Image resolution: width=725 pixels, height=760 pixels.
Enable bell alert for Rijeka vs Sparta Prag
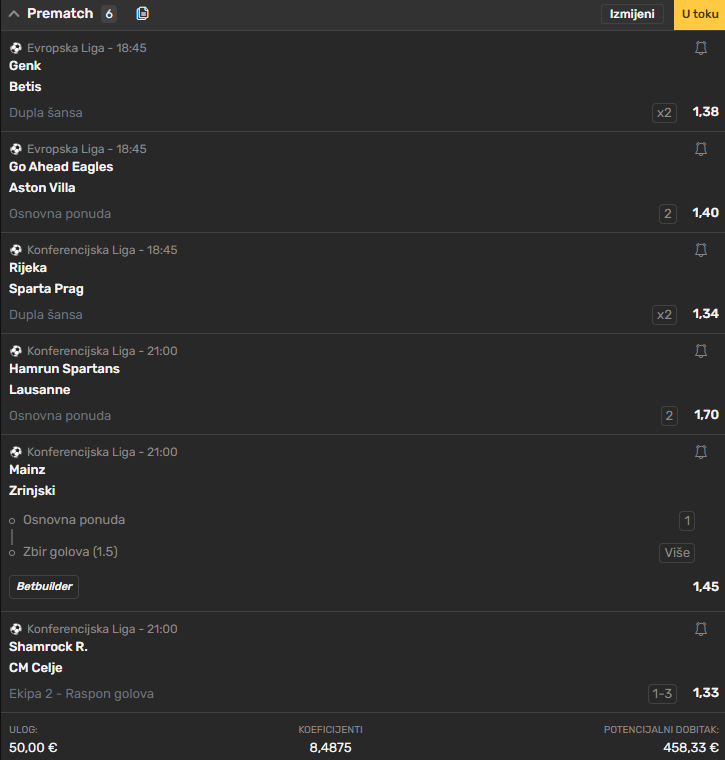(x=701, y=250)
